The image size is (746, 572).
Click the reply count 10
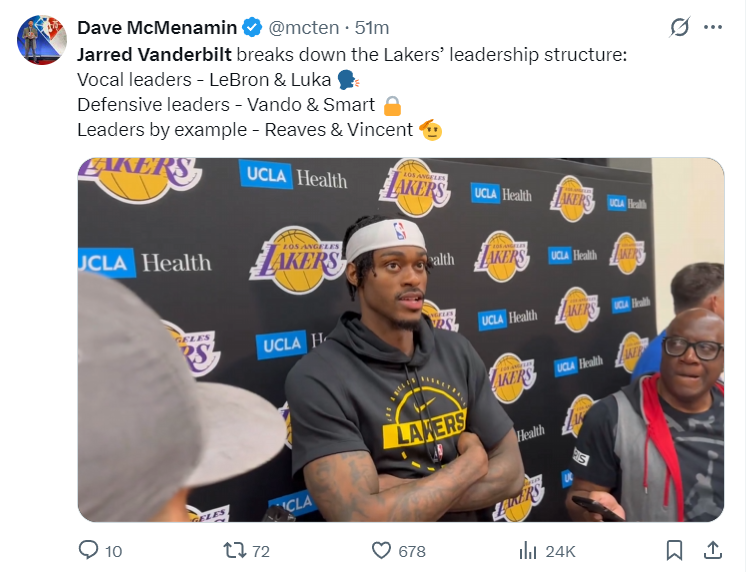click(113, 551)
